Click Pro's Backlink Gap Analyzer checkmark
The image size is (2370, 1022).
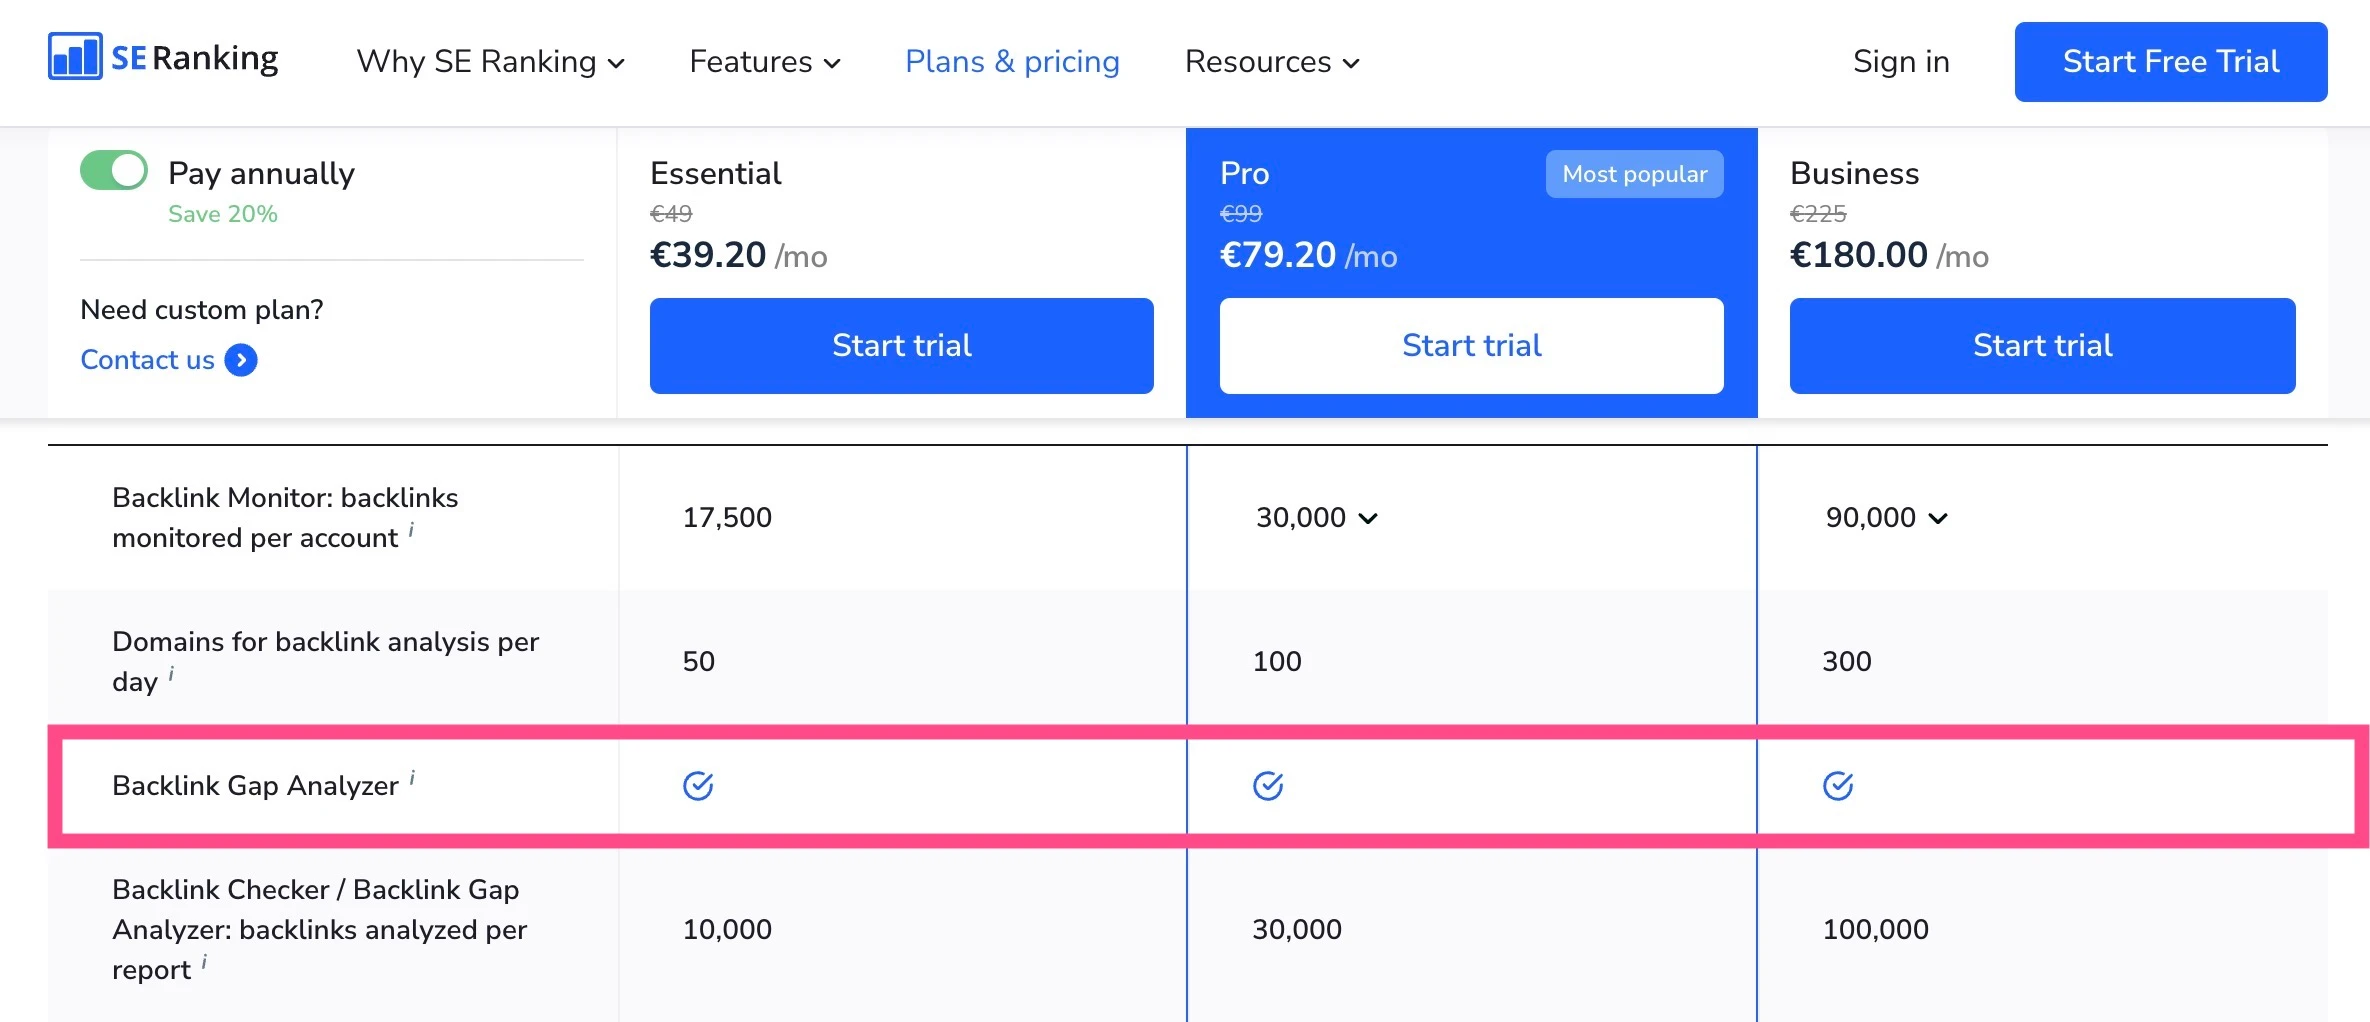(x=1268, y=786)
